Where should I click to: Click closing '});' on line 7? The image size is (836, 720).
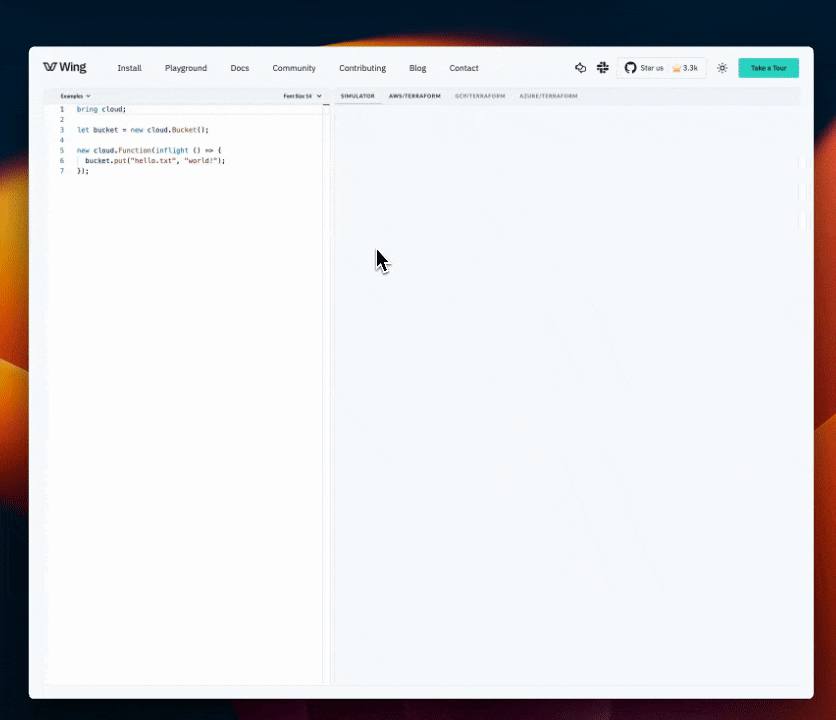pyautogui.click(x=83, y=171)
